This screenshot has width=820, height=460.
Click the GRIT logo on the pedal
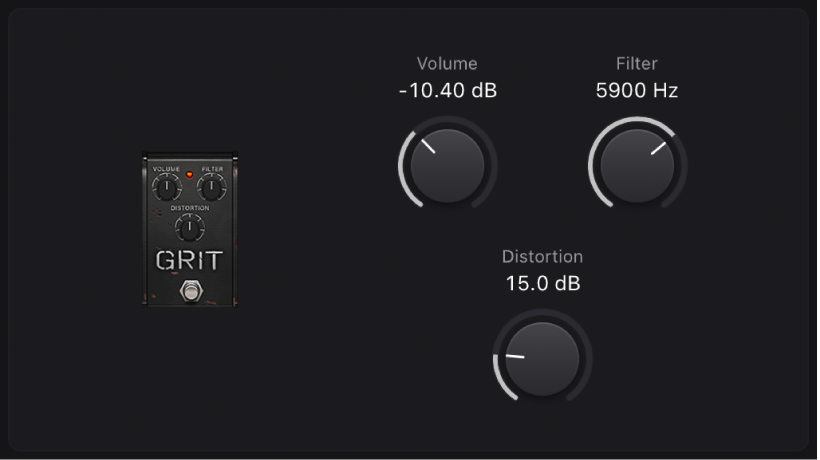[189, 260]
